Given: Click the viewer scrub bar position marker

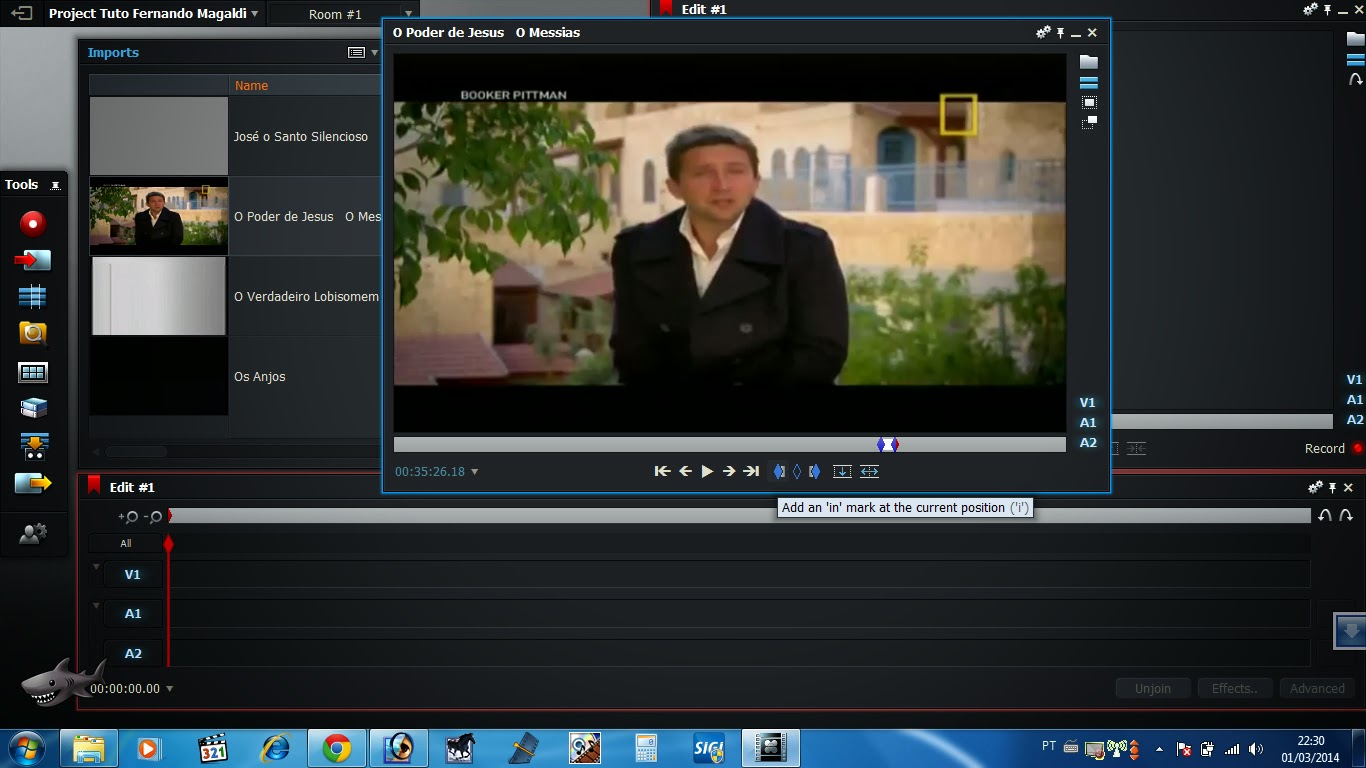Looking at the screenshot, I should (888, 444).
